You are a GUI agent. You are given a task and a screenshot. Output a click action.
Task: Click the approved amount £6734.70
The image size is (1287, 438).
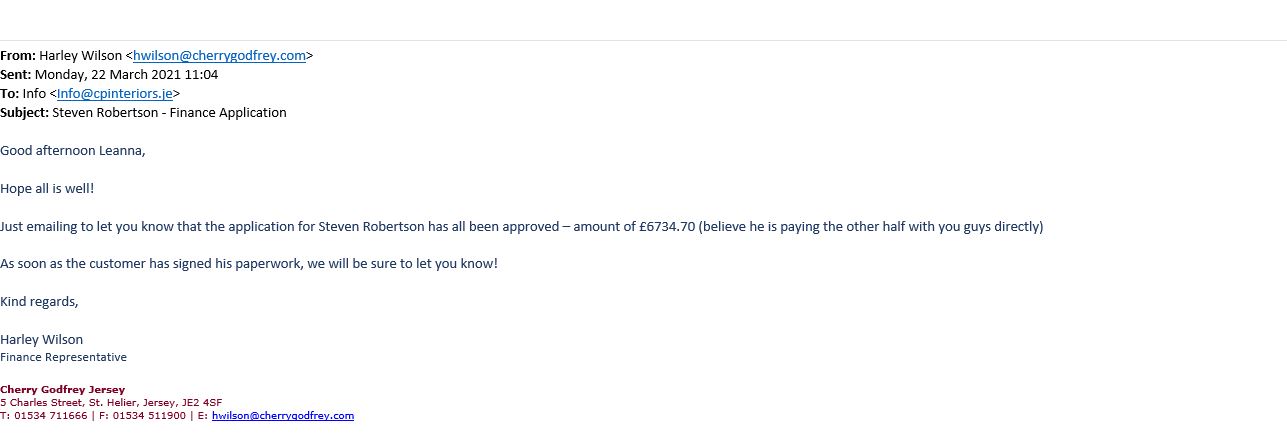tap(666, 227)
